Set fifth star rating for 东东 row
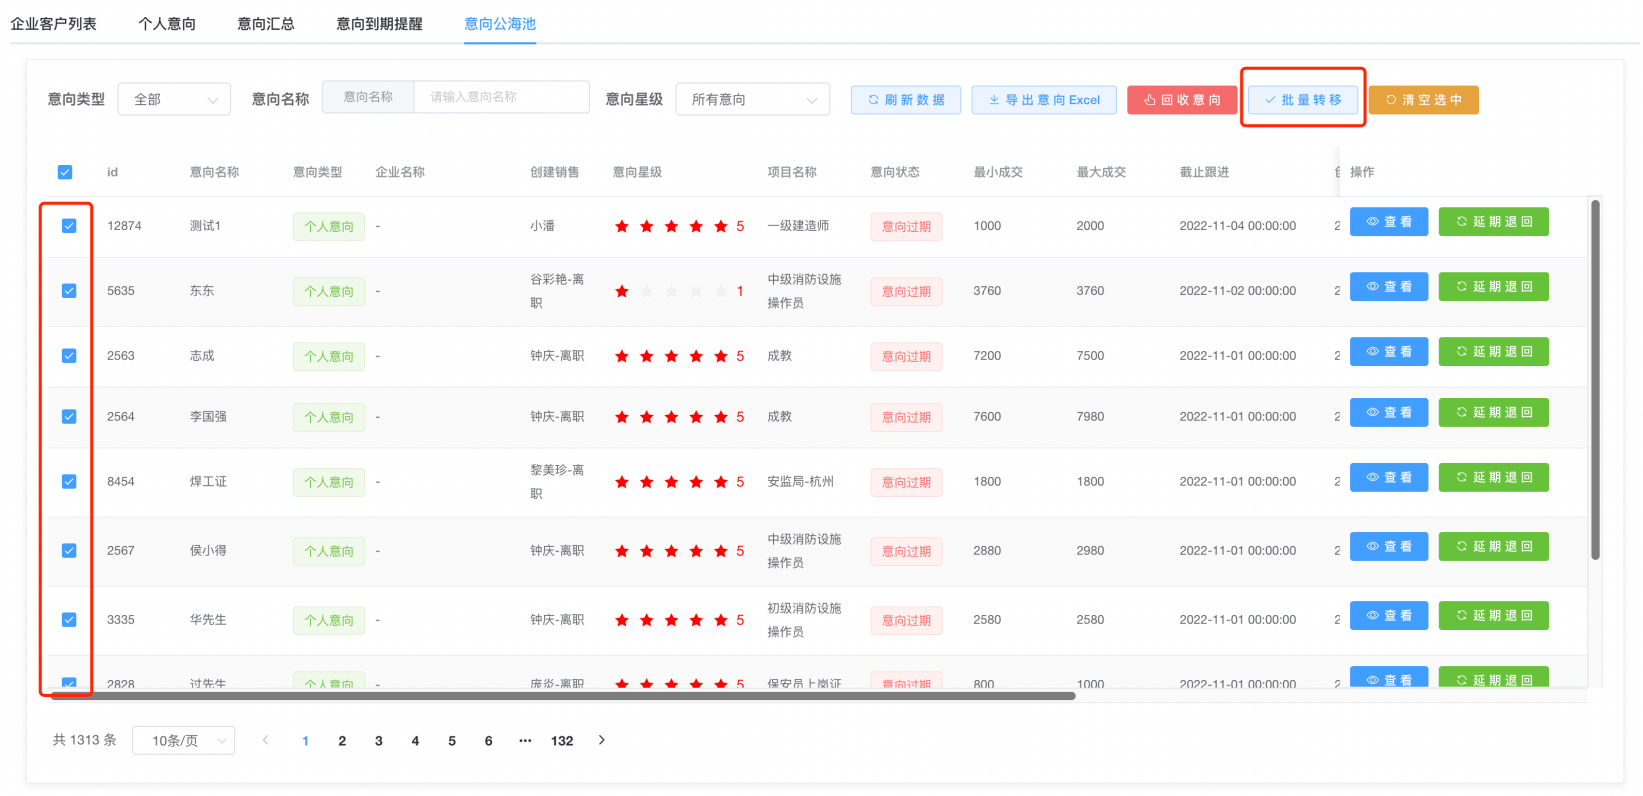Image resolution: width=1643 pixels, height=796 pixels. click(x=721, y=292)
